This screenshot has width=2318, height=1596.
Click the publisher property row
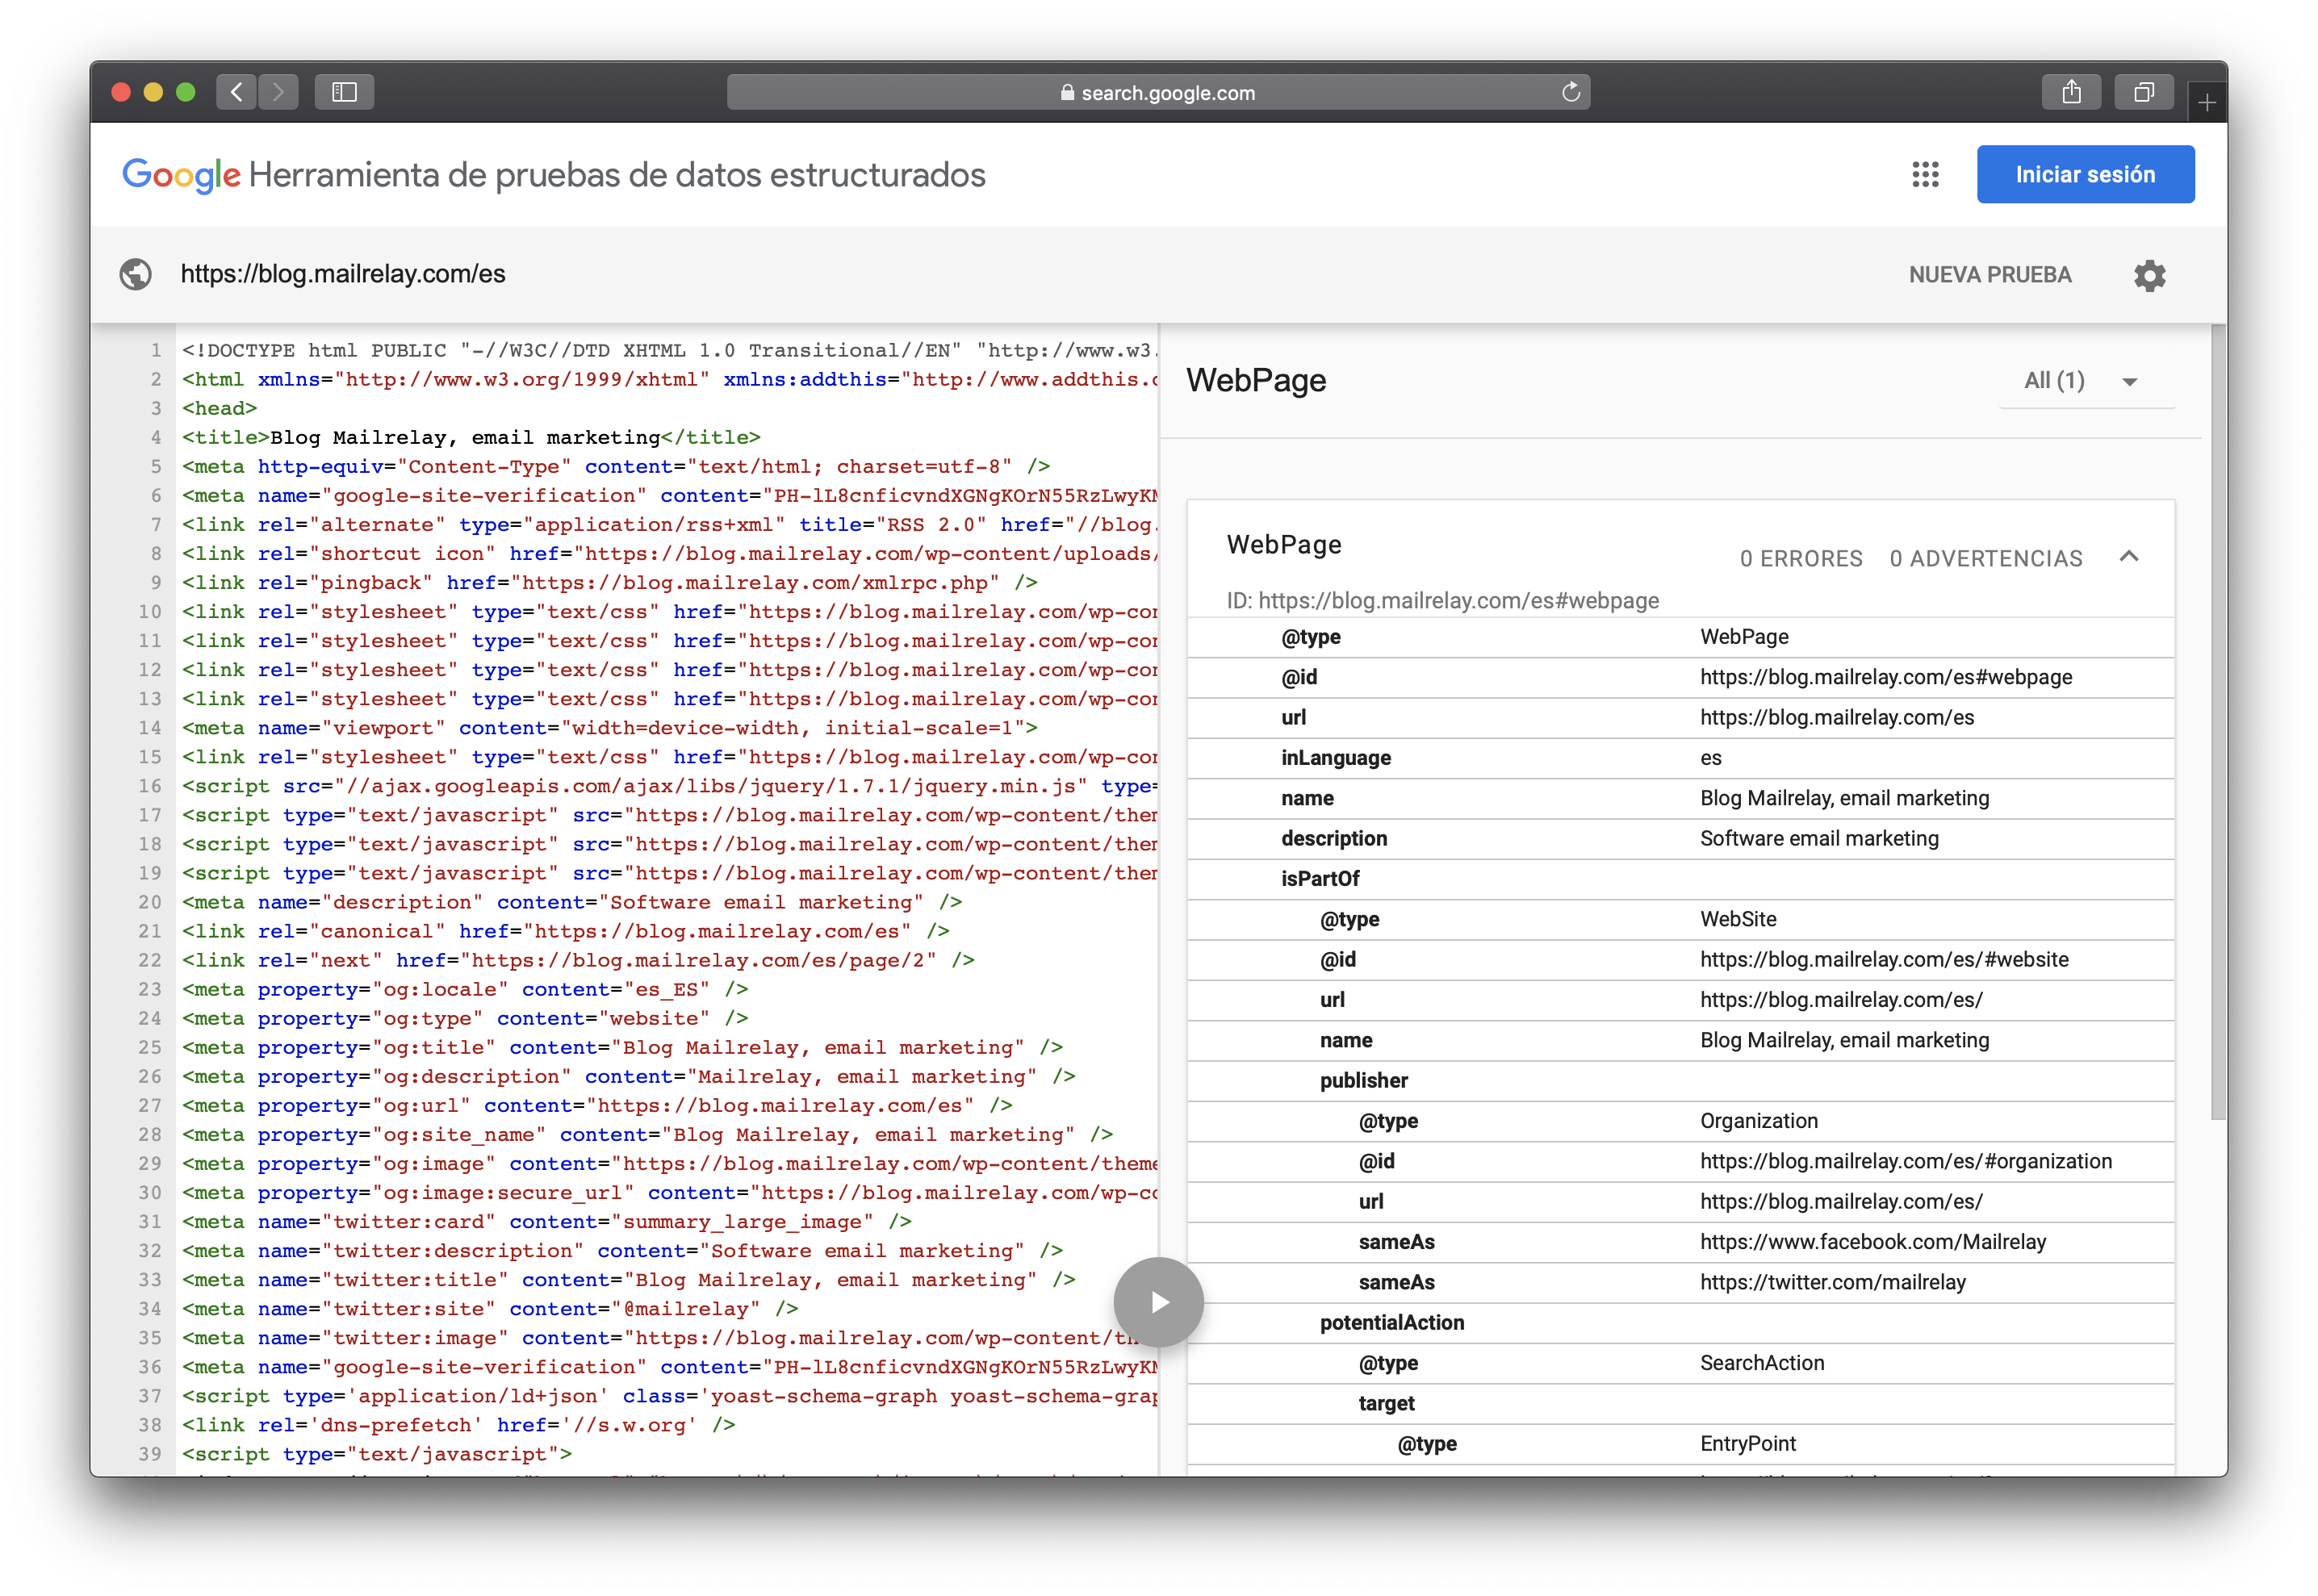pos(1680,1080)
